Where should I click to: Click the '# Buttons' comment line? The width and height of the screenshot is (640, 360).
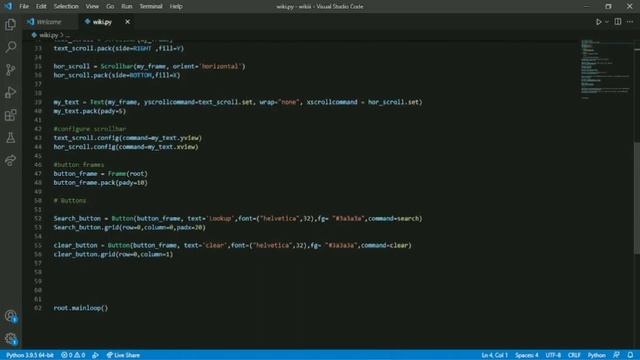pos(70,200)
